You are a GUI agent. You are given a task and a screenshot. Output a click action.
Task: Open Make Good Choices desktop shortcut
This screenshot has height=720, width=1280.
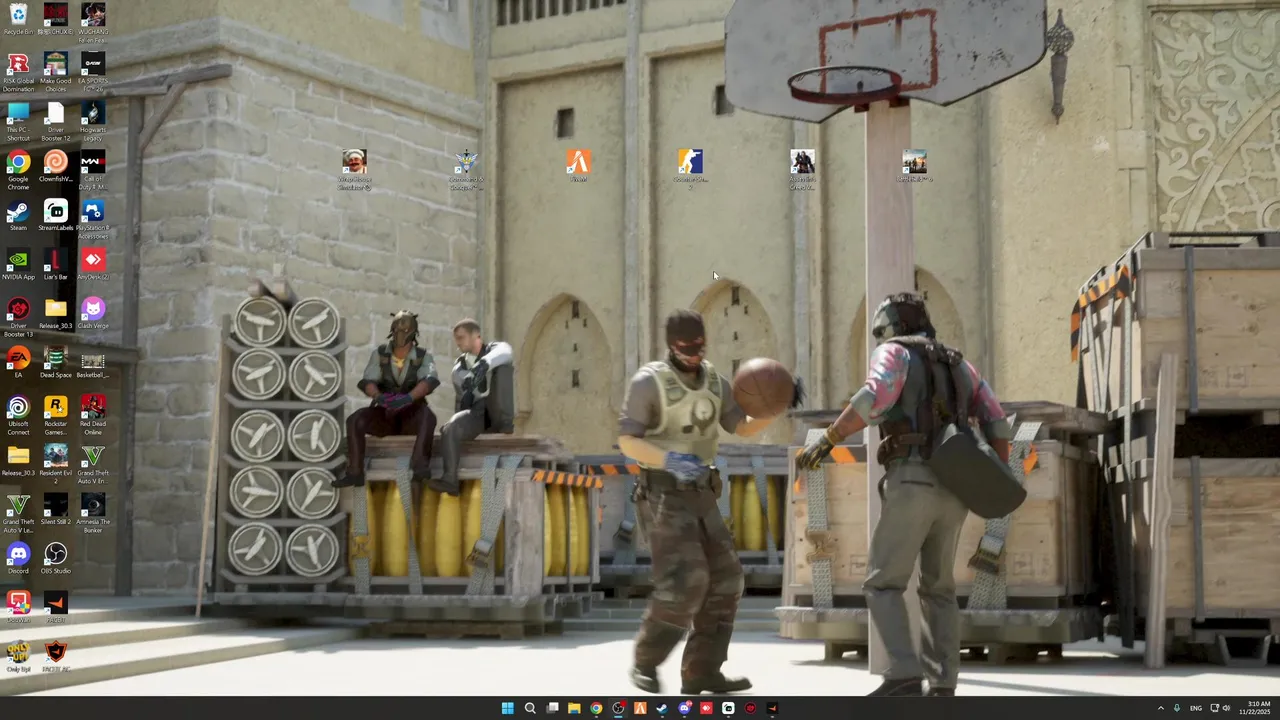click(55, 72)
